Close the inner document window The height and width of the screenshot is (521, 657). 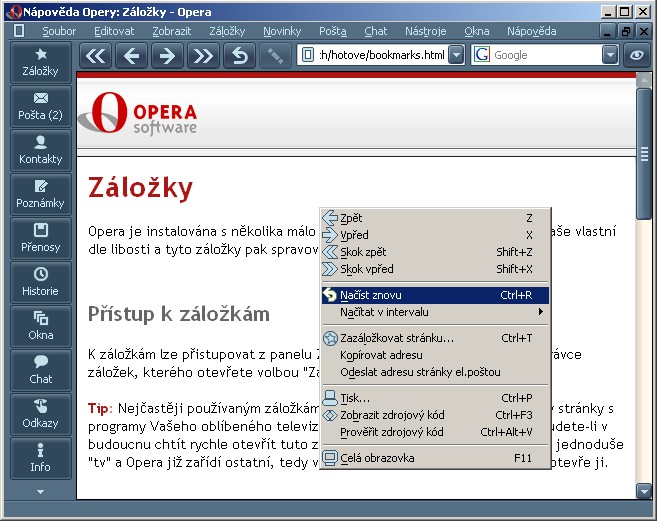(x=644, y=31)
